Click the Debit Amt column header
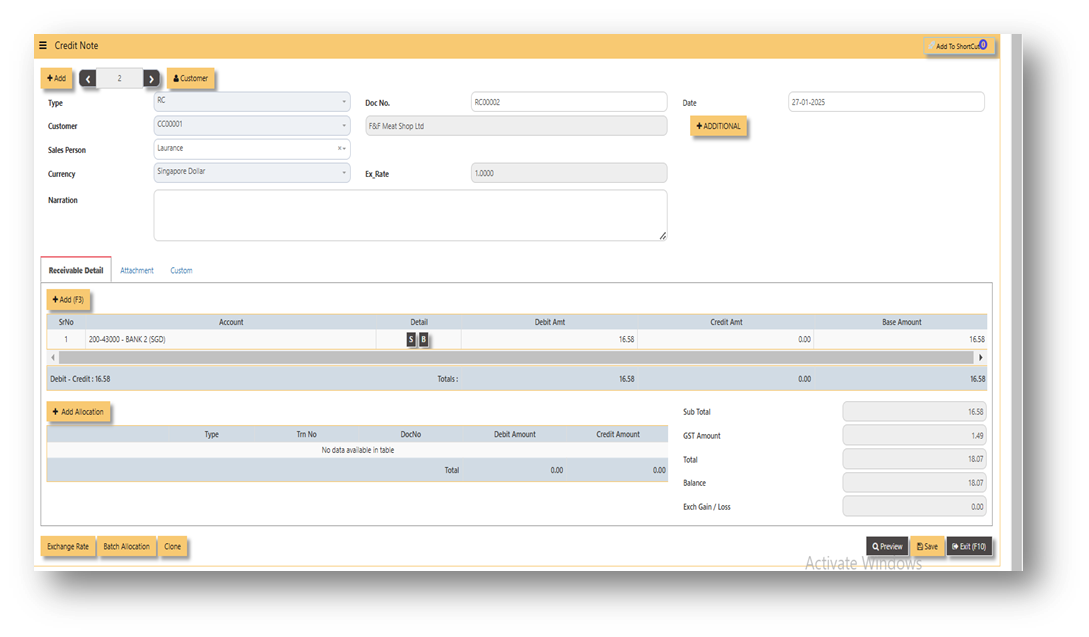 click(x=549, y=322)
